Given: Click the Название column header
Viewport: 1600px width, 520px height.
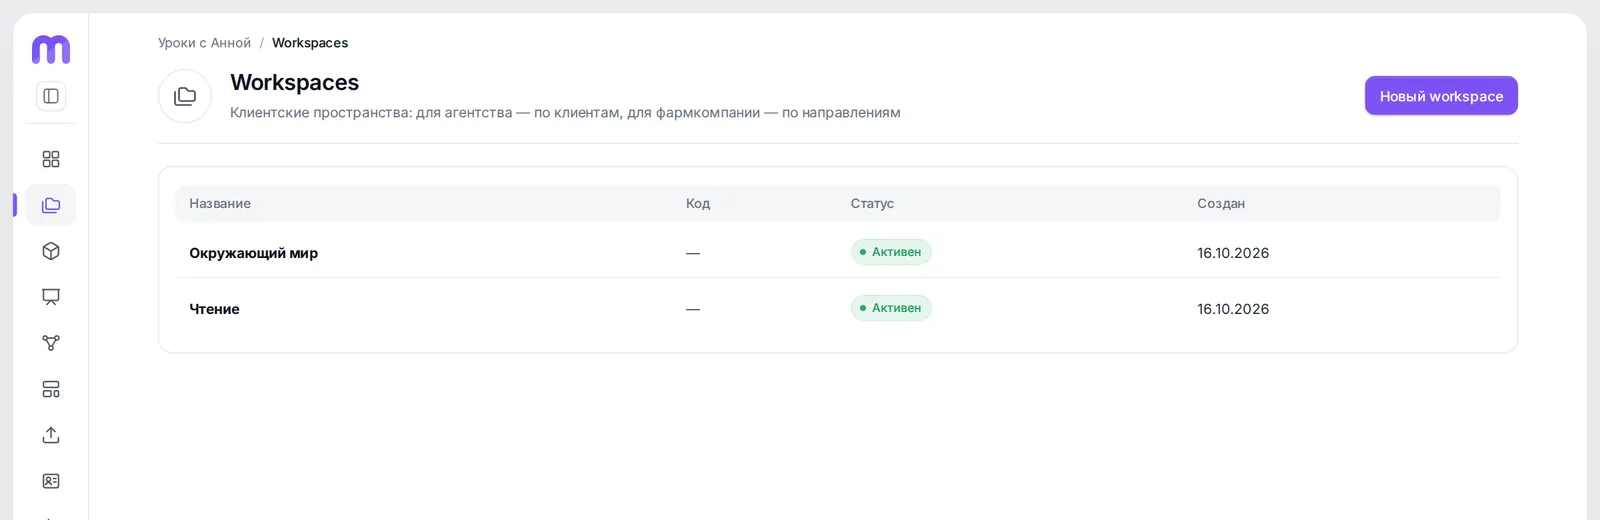Looking at the screenshot, I should [220, 203].
